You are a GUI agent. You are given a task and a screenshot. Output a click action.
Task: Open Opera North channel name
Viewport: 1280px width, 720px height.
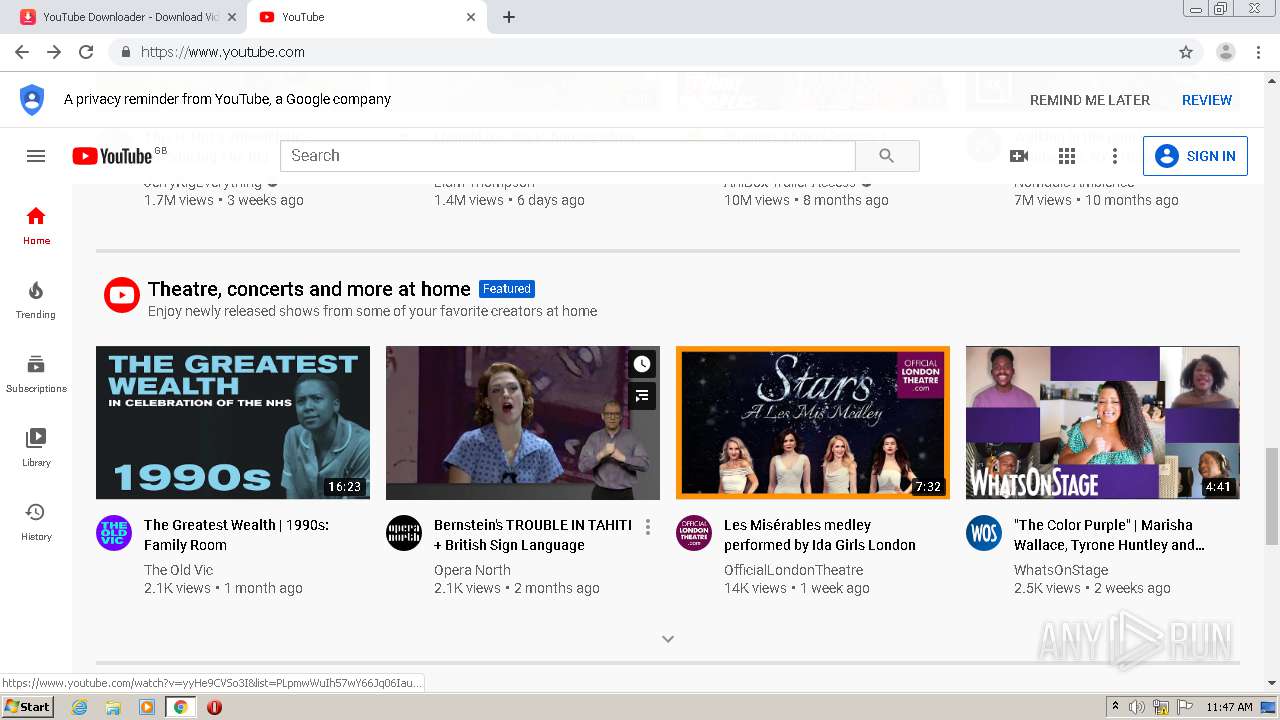tap(472, 570)
